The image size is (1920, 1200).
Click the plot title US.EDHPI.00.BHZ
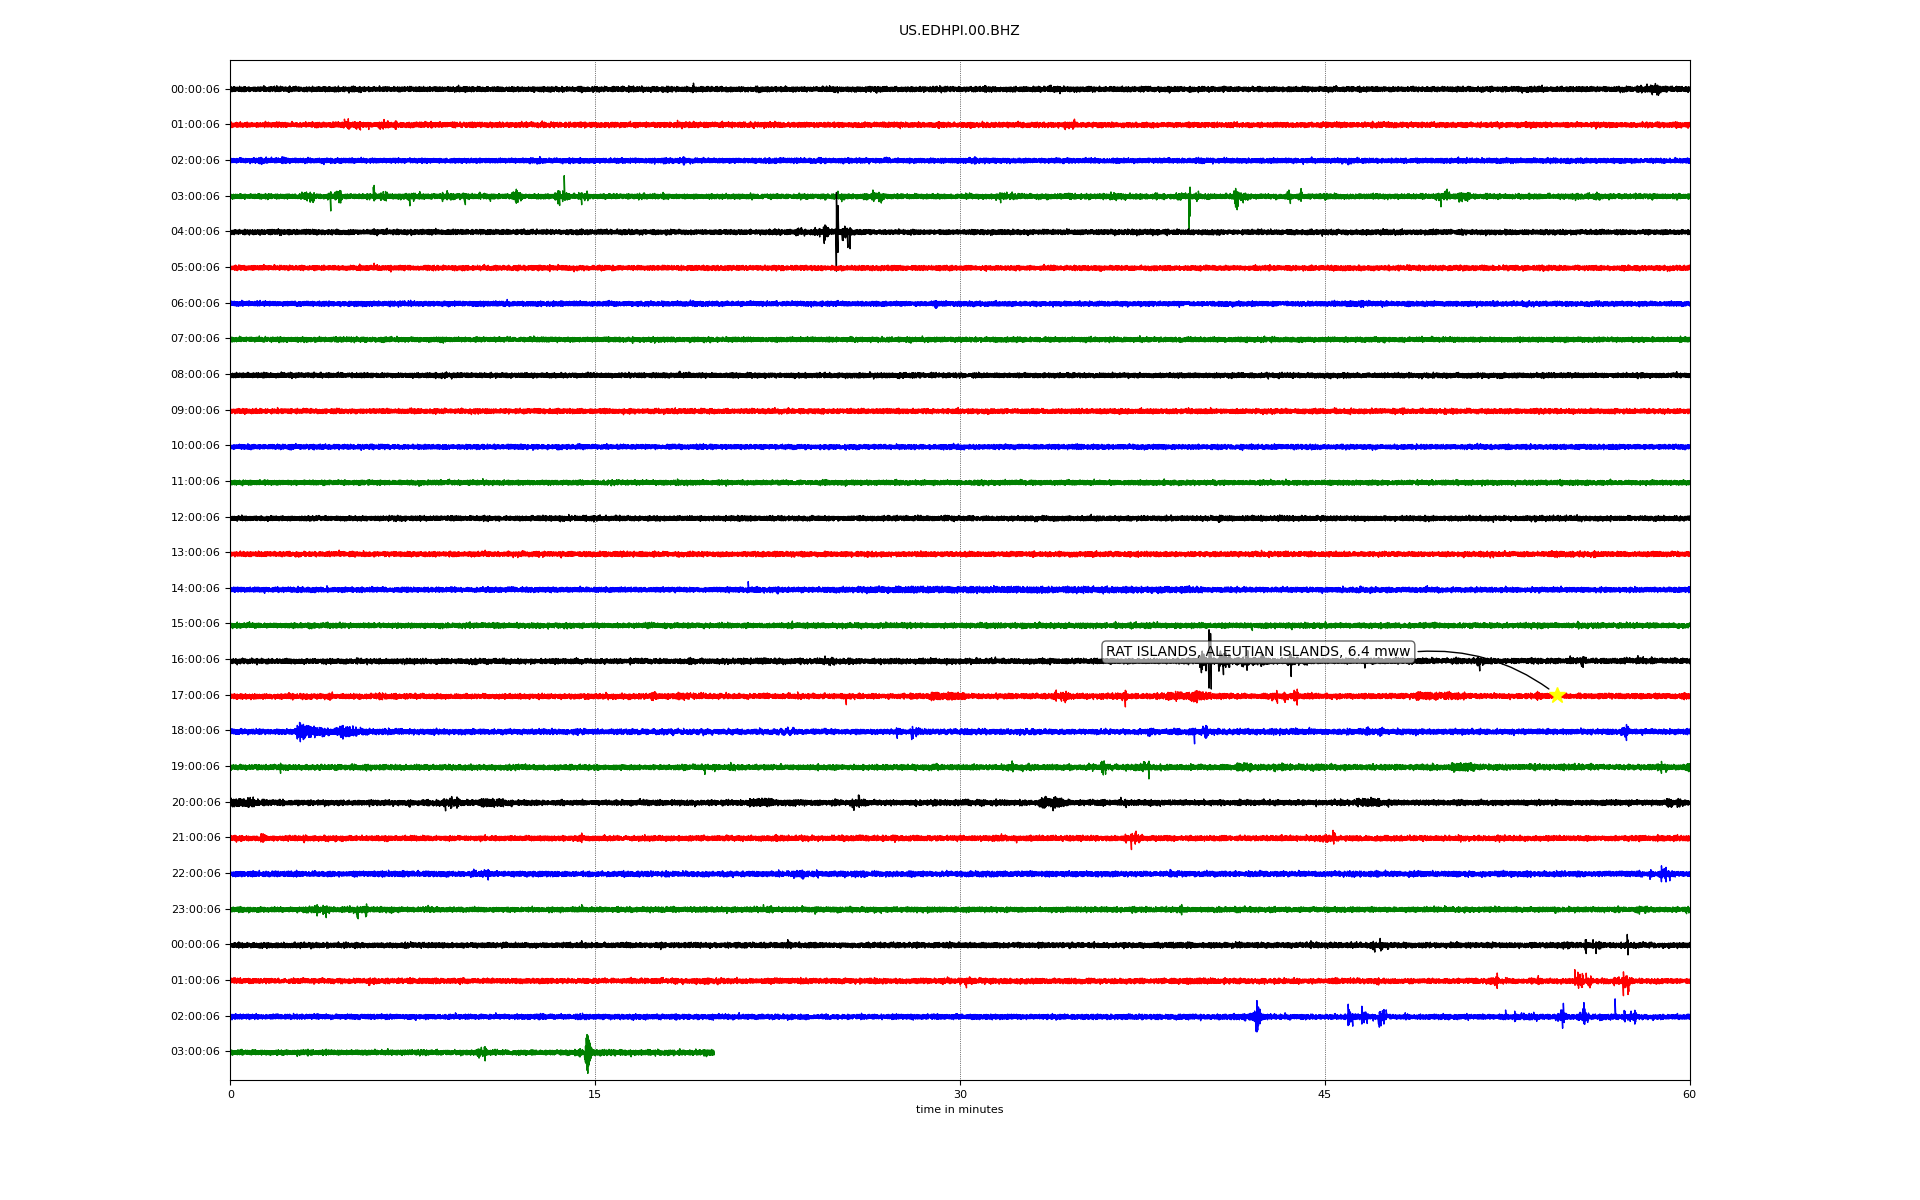[x=959, y=31]
